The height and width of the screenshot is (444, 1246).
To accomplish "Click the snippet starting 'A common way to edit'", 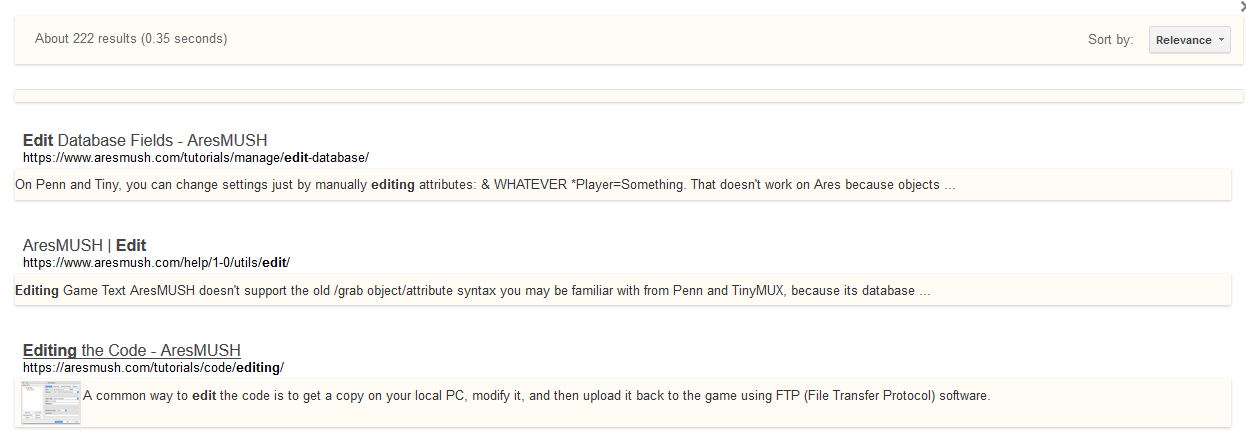I will (536, 396).
